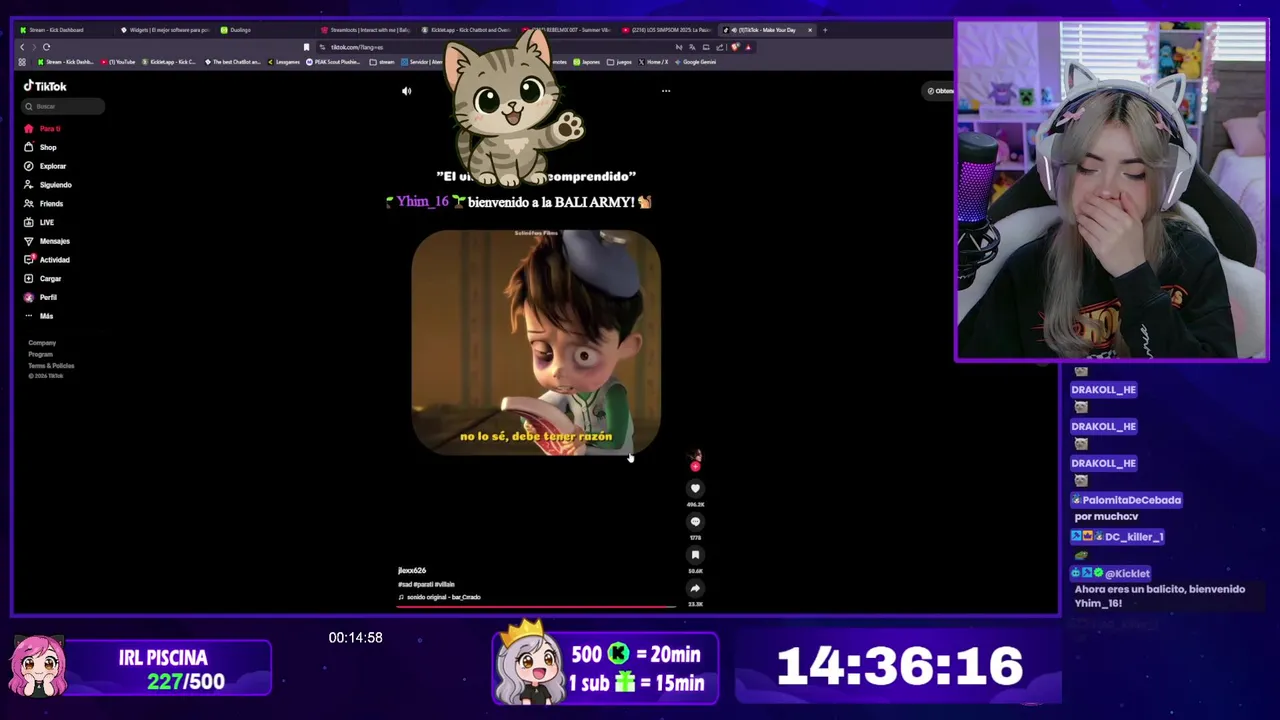Image resolution: width=1280 pixels, height=720 pixels.
Task: Open the Google Gemini bookmark
Action: click(x=695, y=62)
